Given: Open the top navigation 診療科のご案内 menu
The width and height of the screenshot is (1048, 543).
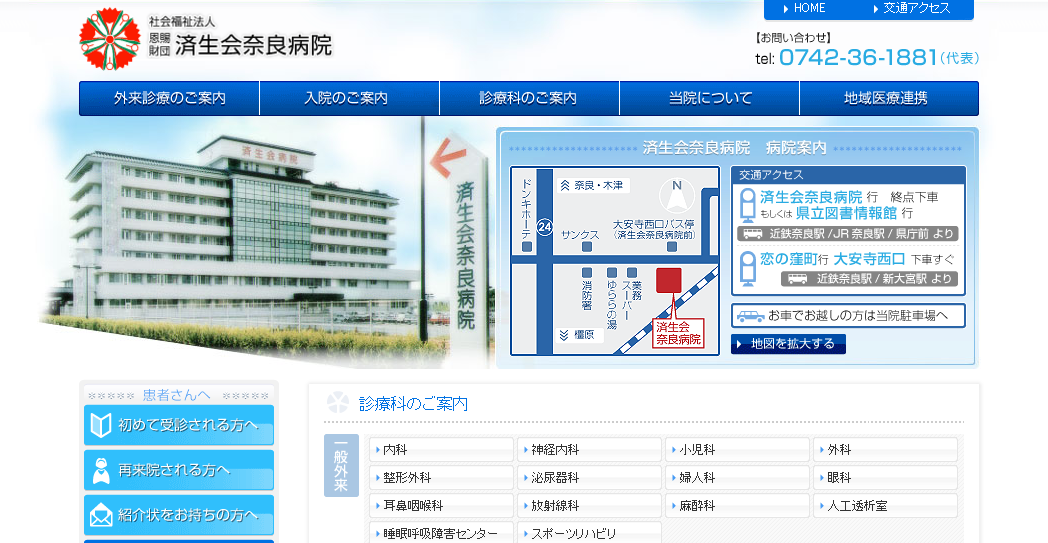Looking at the screenshot, I should (x=529, y=98).
